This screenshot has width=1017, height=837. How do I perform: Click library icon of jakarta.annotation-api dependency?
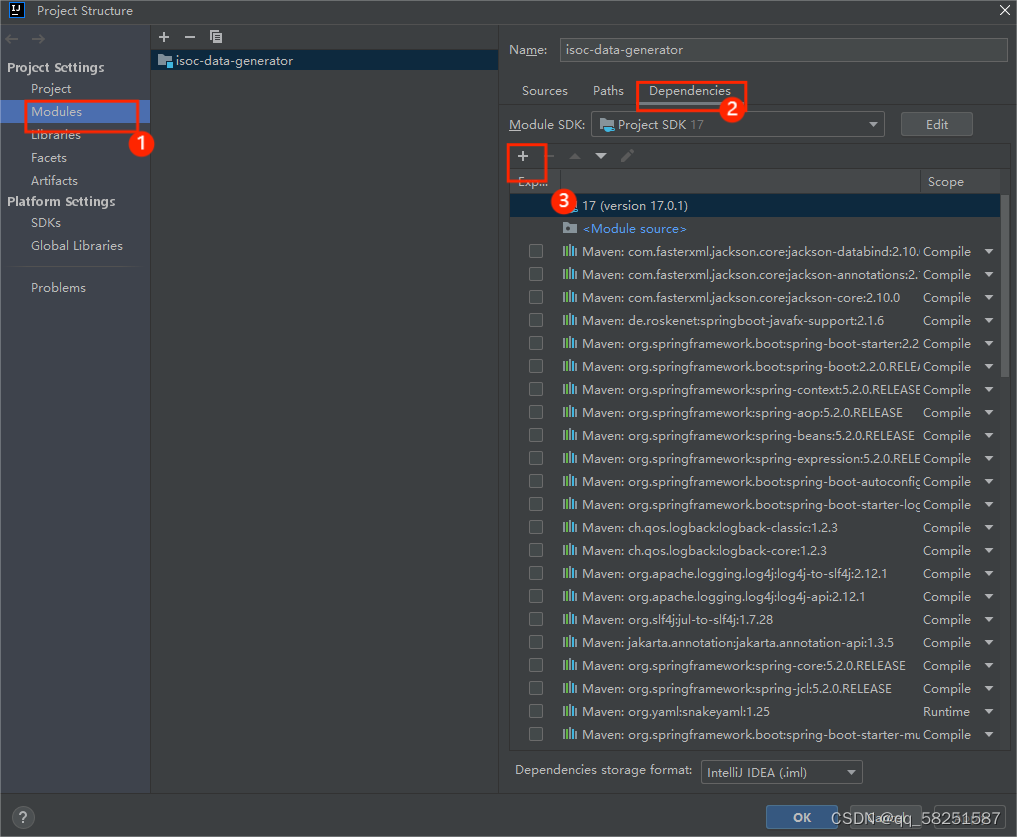[569, 642]
